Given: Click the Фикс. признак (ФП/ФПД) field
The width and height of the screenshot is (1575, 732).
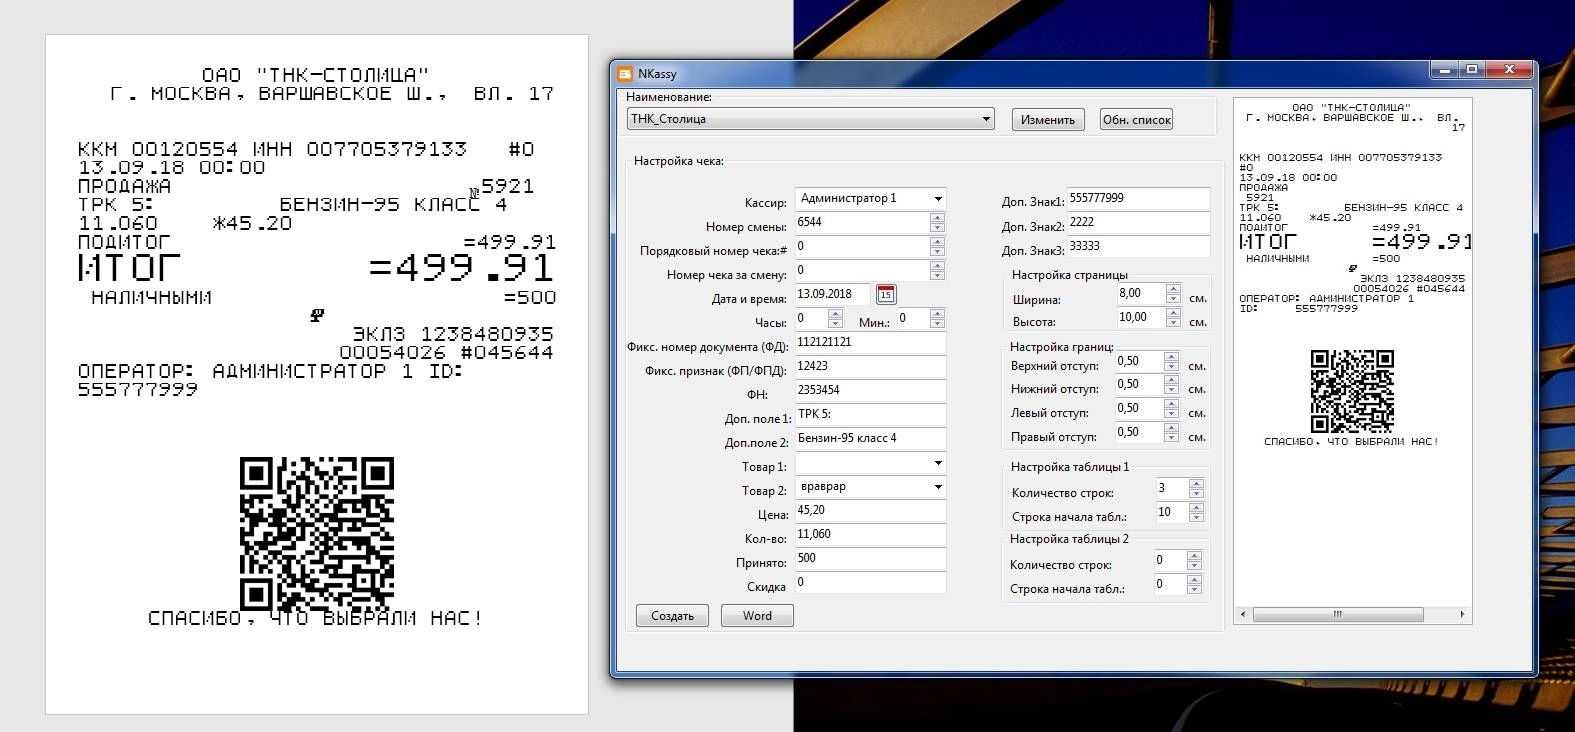Looking at the screenshot, I should click(x=871, y=367).
